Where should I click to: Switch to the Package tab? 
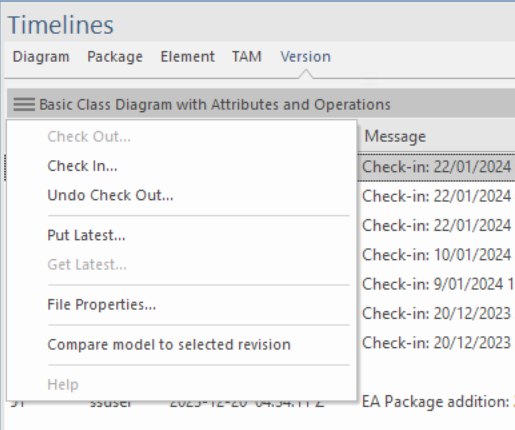coord(115,57)
